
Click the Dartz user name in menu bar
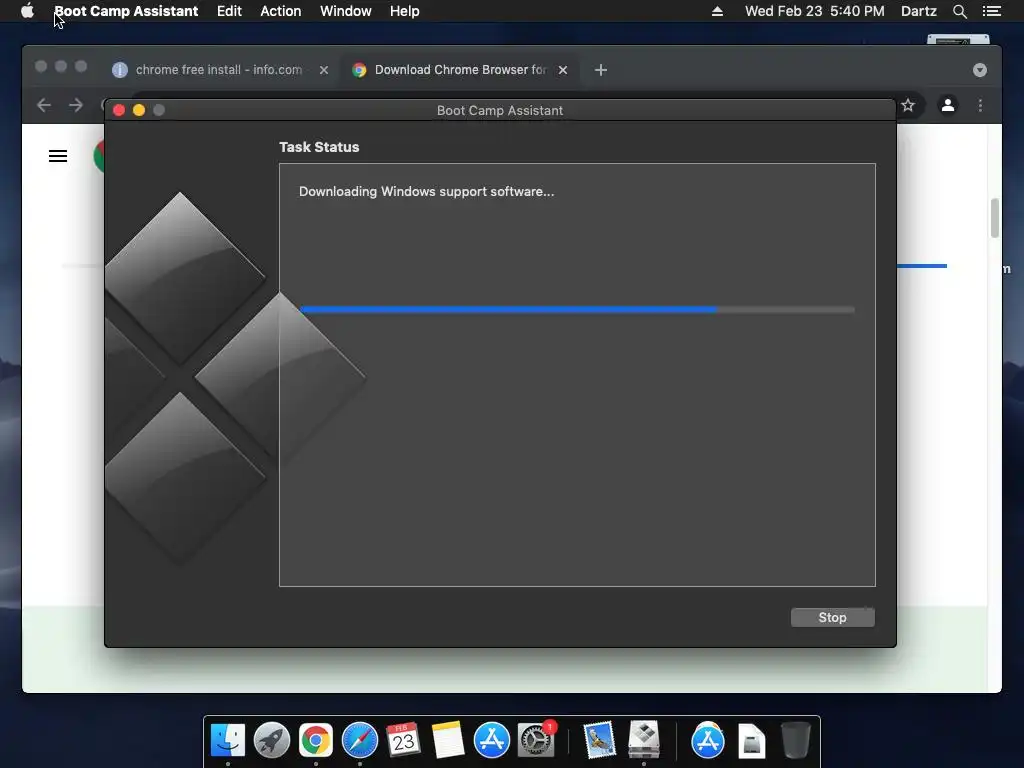tap(918, 11)
